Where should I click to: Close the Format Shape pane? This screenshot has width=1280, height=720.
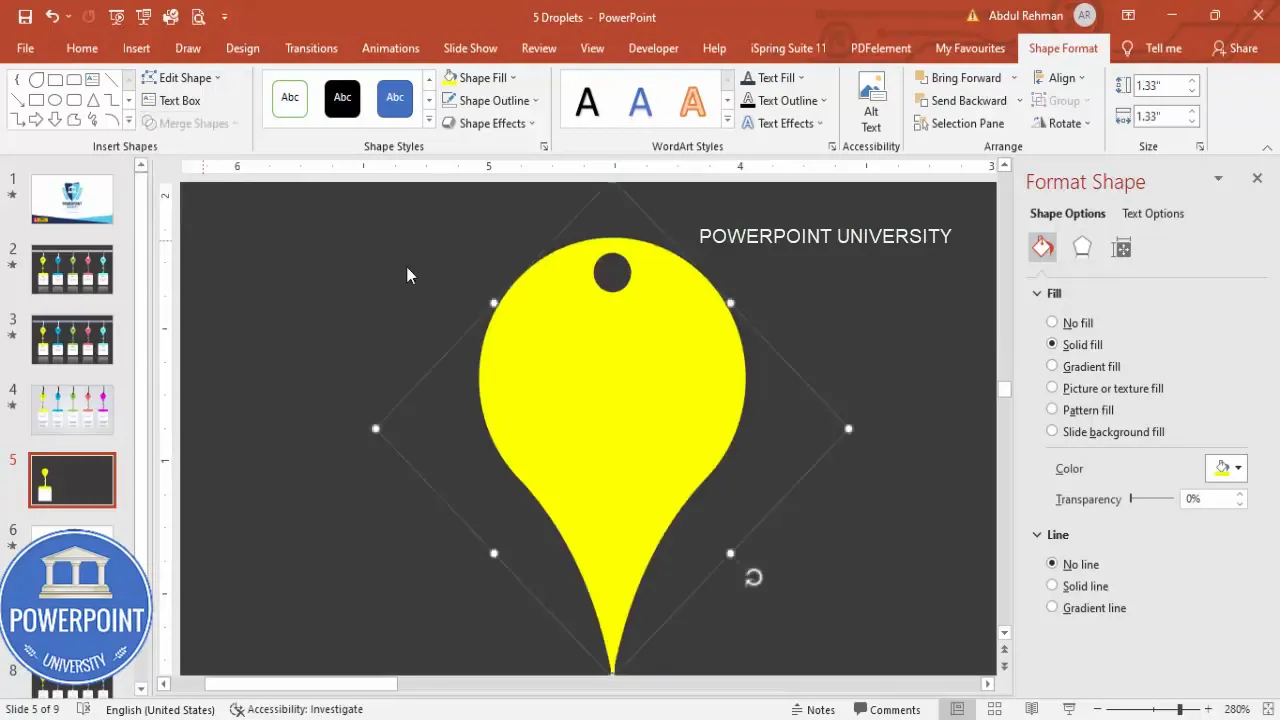1257,178
